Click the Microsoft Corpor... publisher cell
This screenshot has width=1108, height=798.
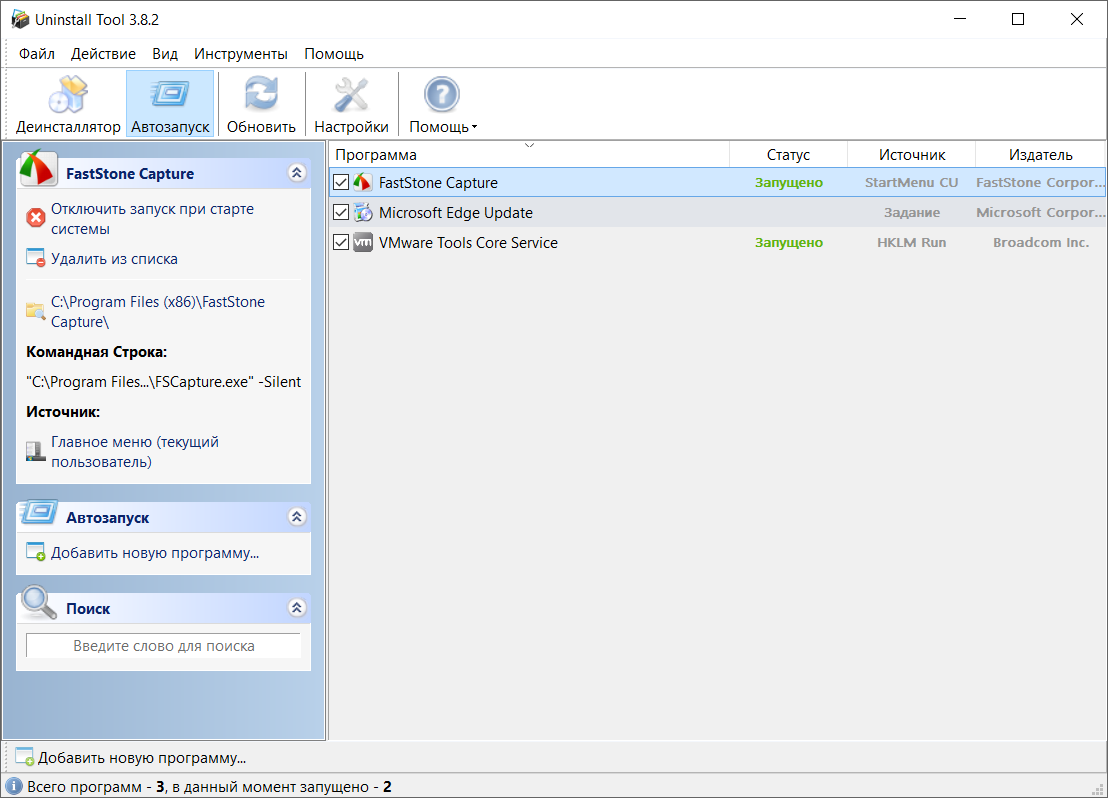[1040, 212]
